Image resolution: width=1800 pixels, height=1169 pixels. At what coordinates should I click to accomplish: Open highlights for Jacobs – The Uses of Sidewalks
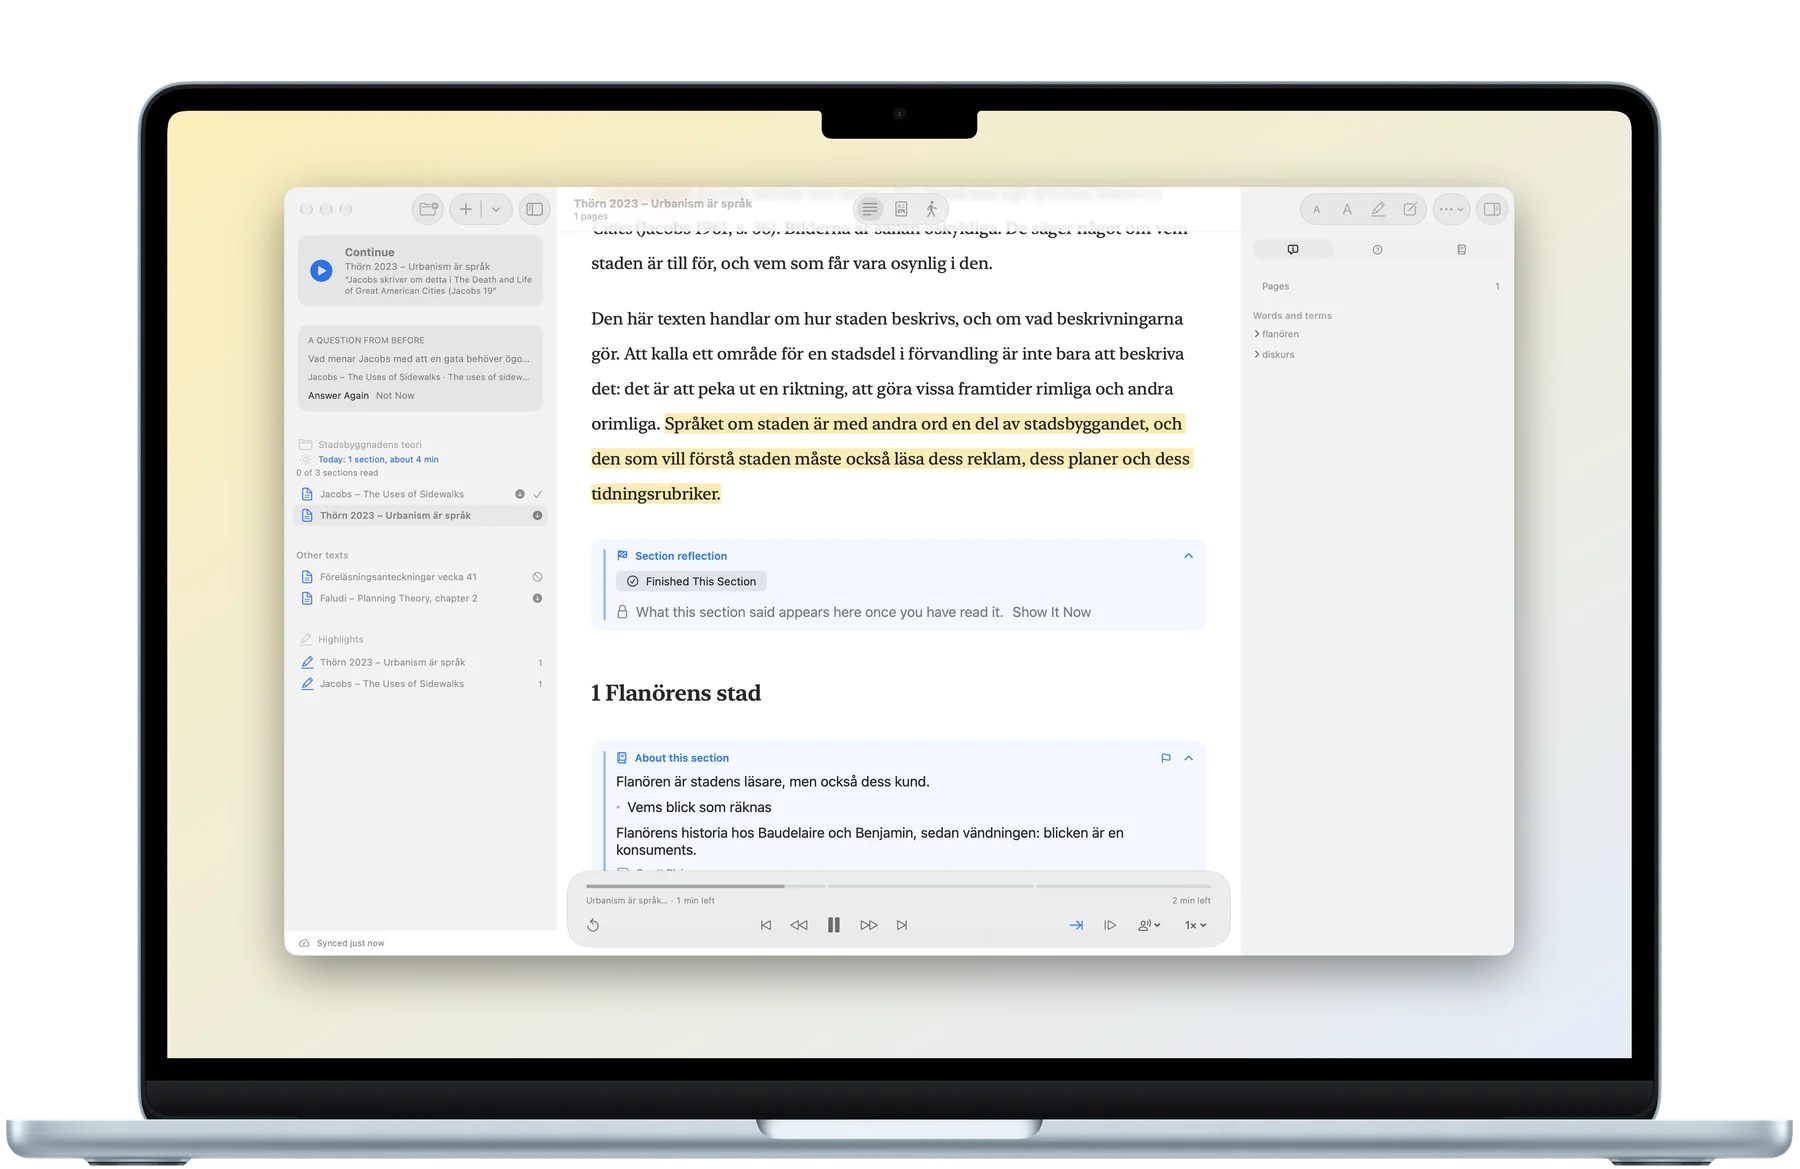coord(420,684)
